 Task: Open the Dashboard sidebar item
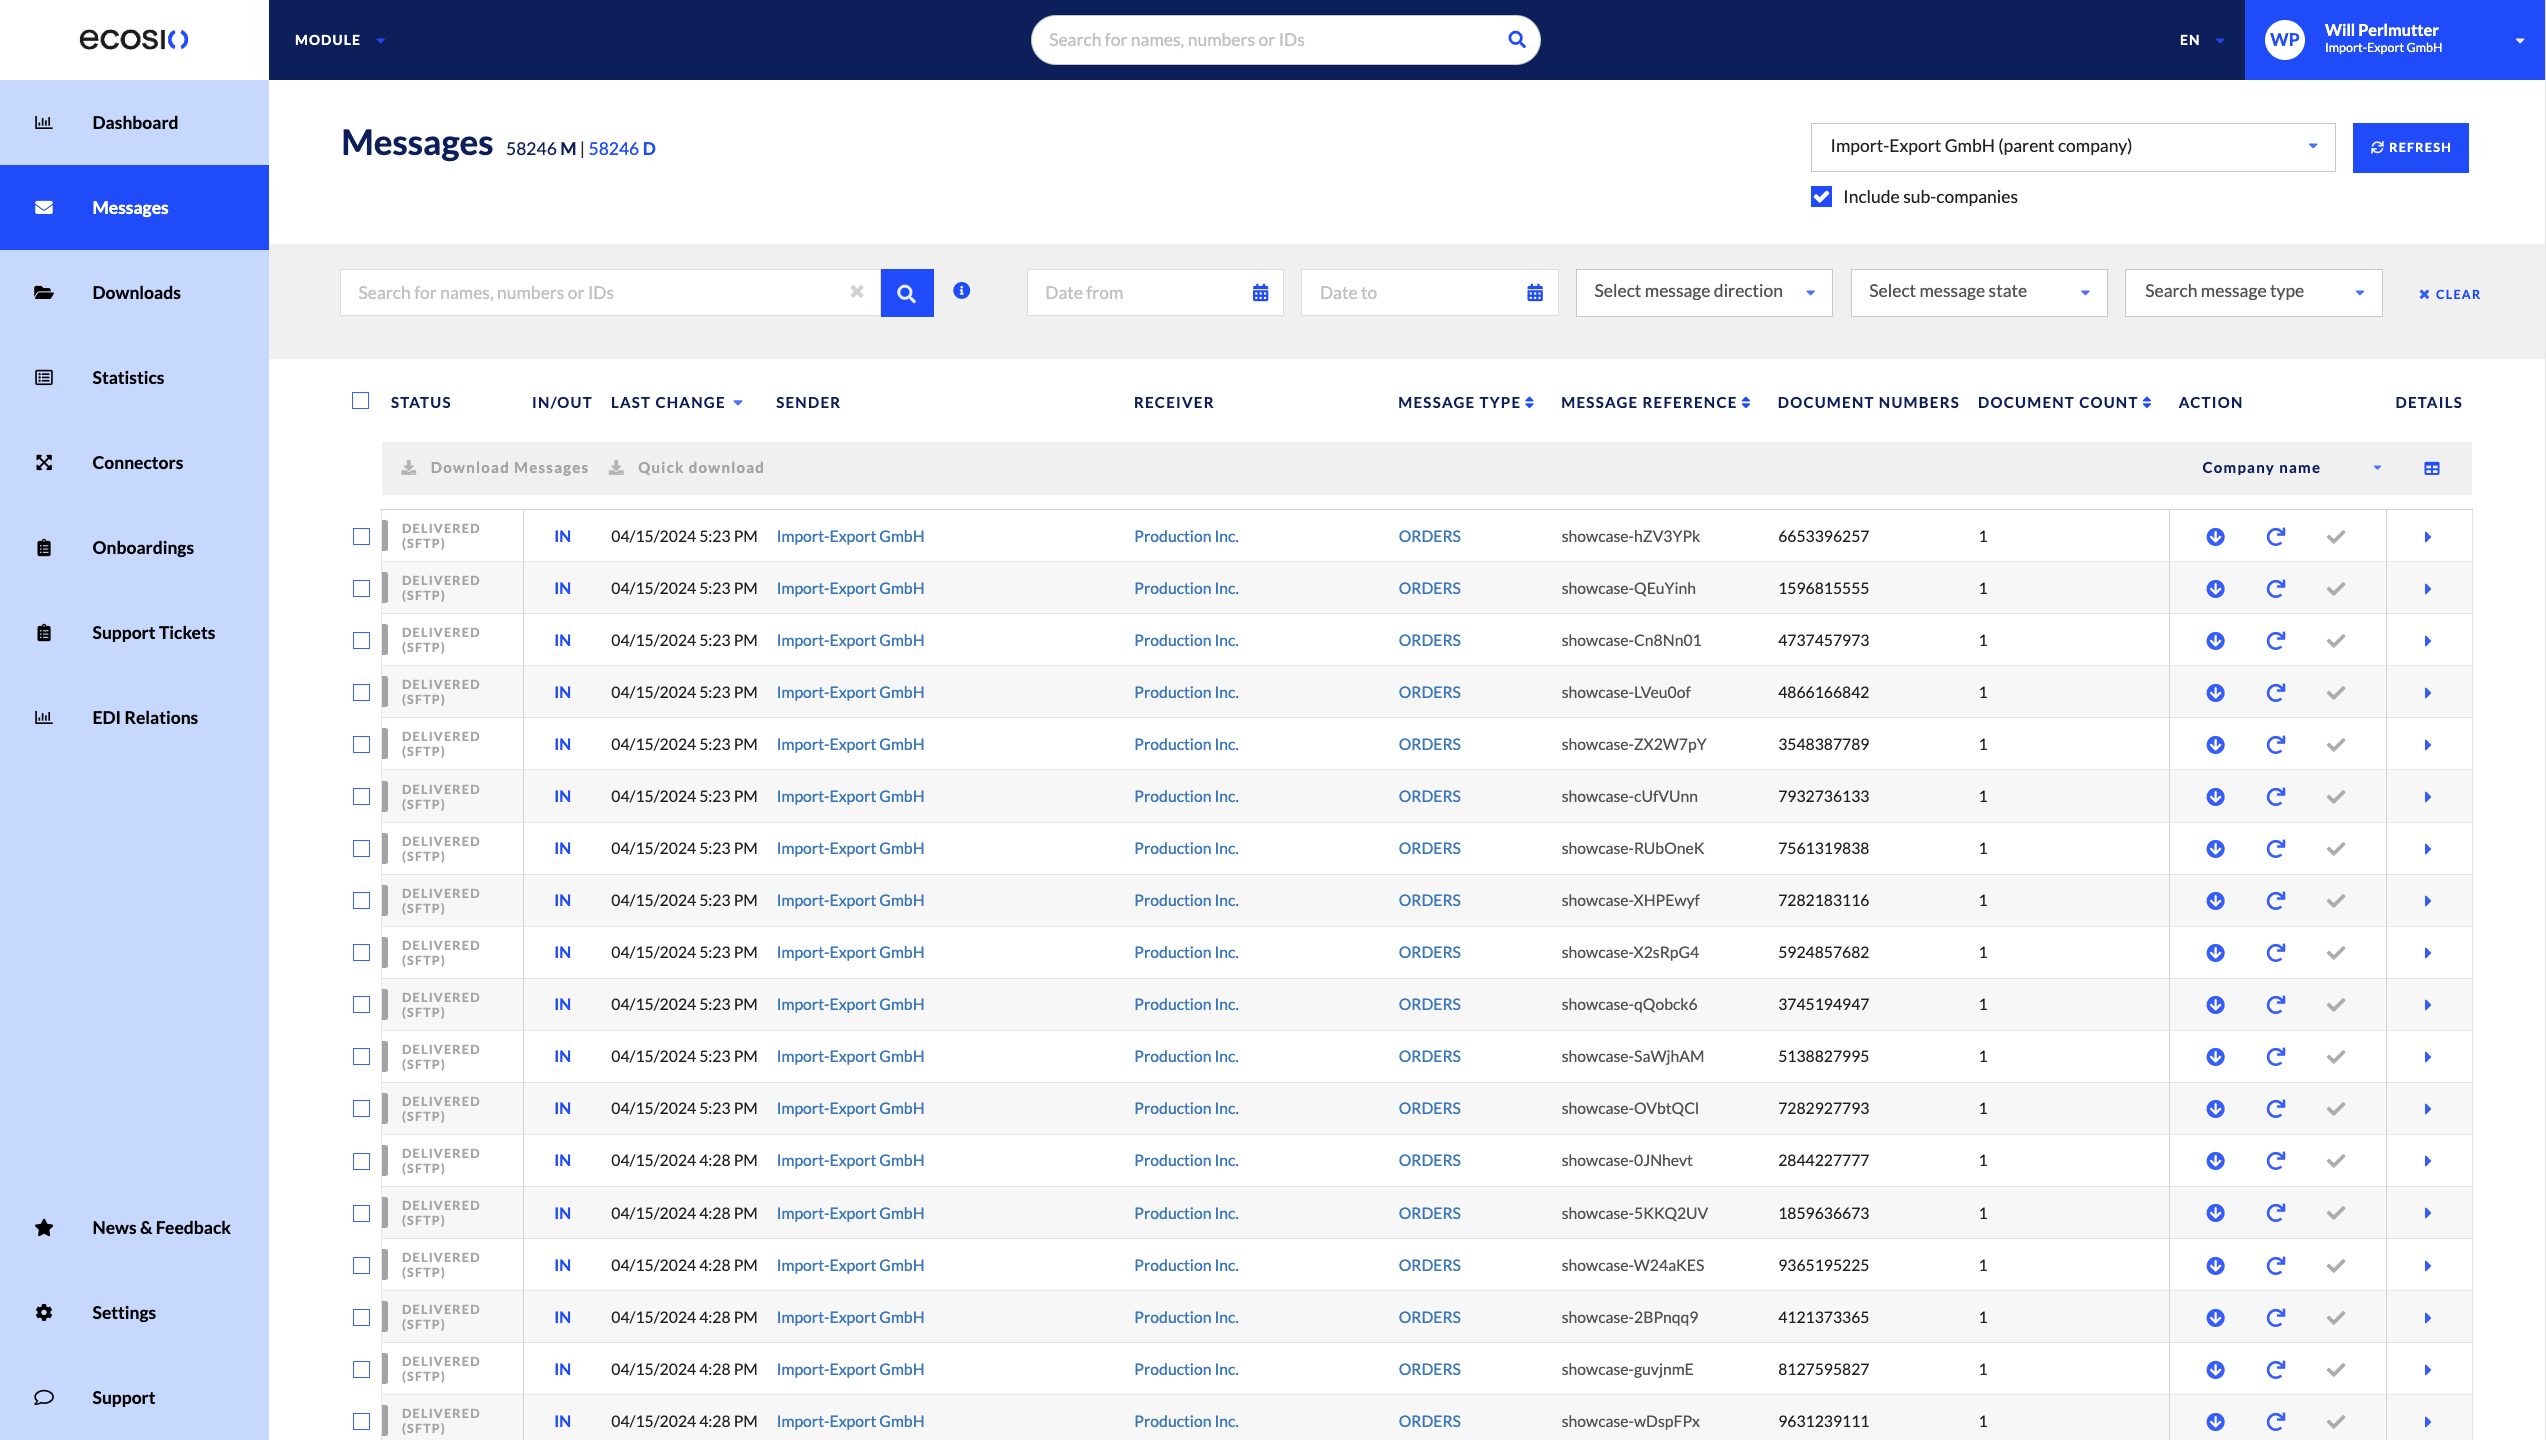click(x=134, y=122)
